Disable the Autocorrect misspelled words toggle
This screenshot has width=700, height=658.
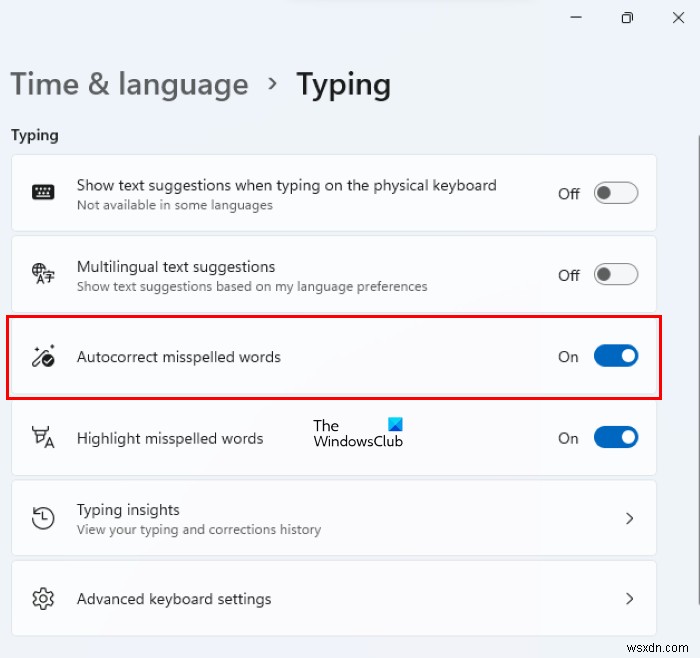616,356
